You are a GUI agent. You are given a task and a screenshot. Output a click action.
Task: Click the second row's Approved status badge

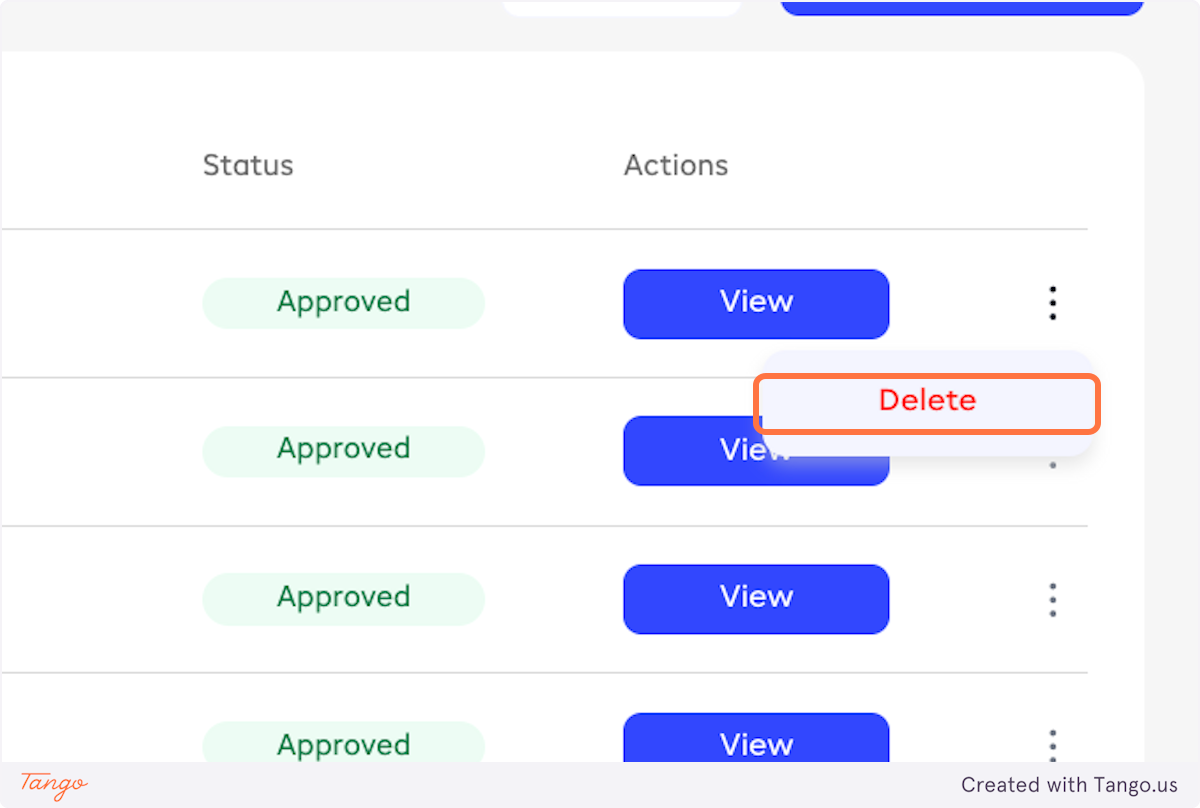(x=343, y=450)
